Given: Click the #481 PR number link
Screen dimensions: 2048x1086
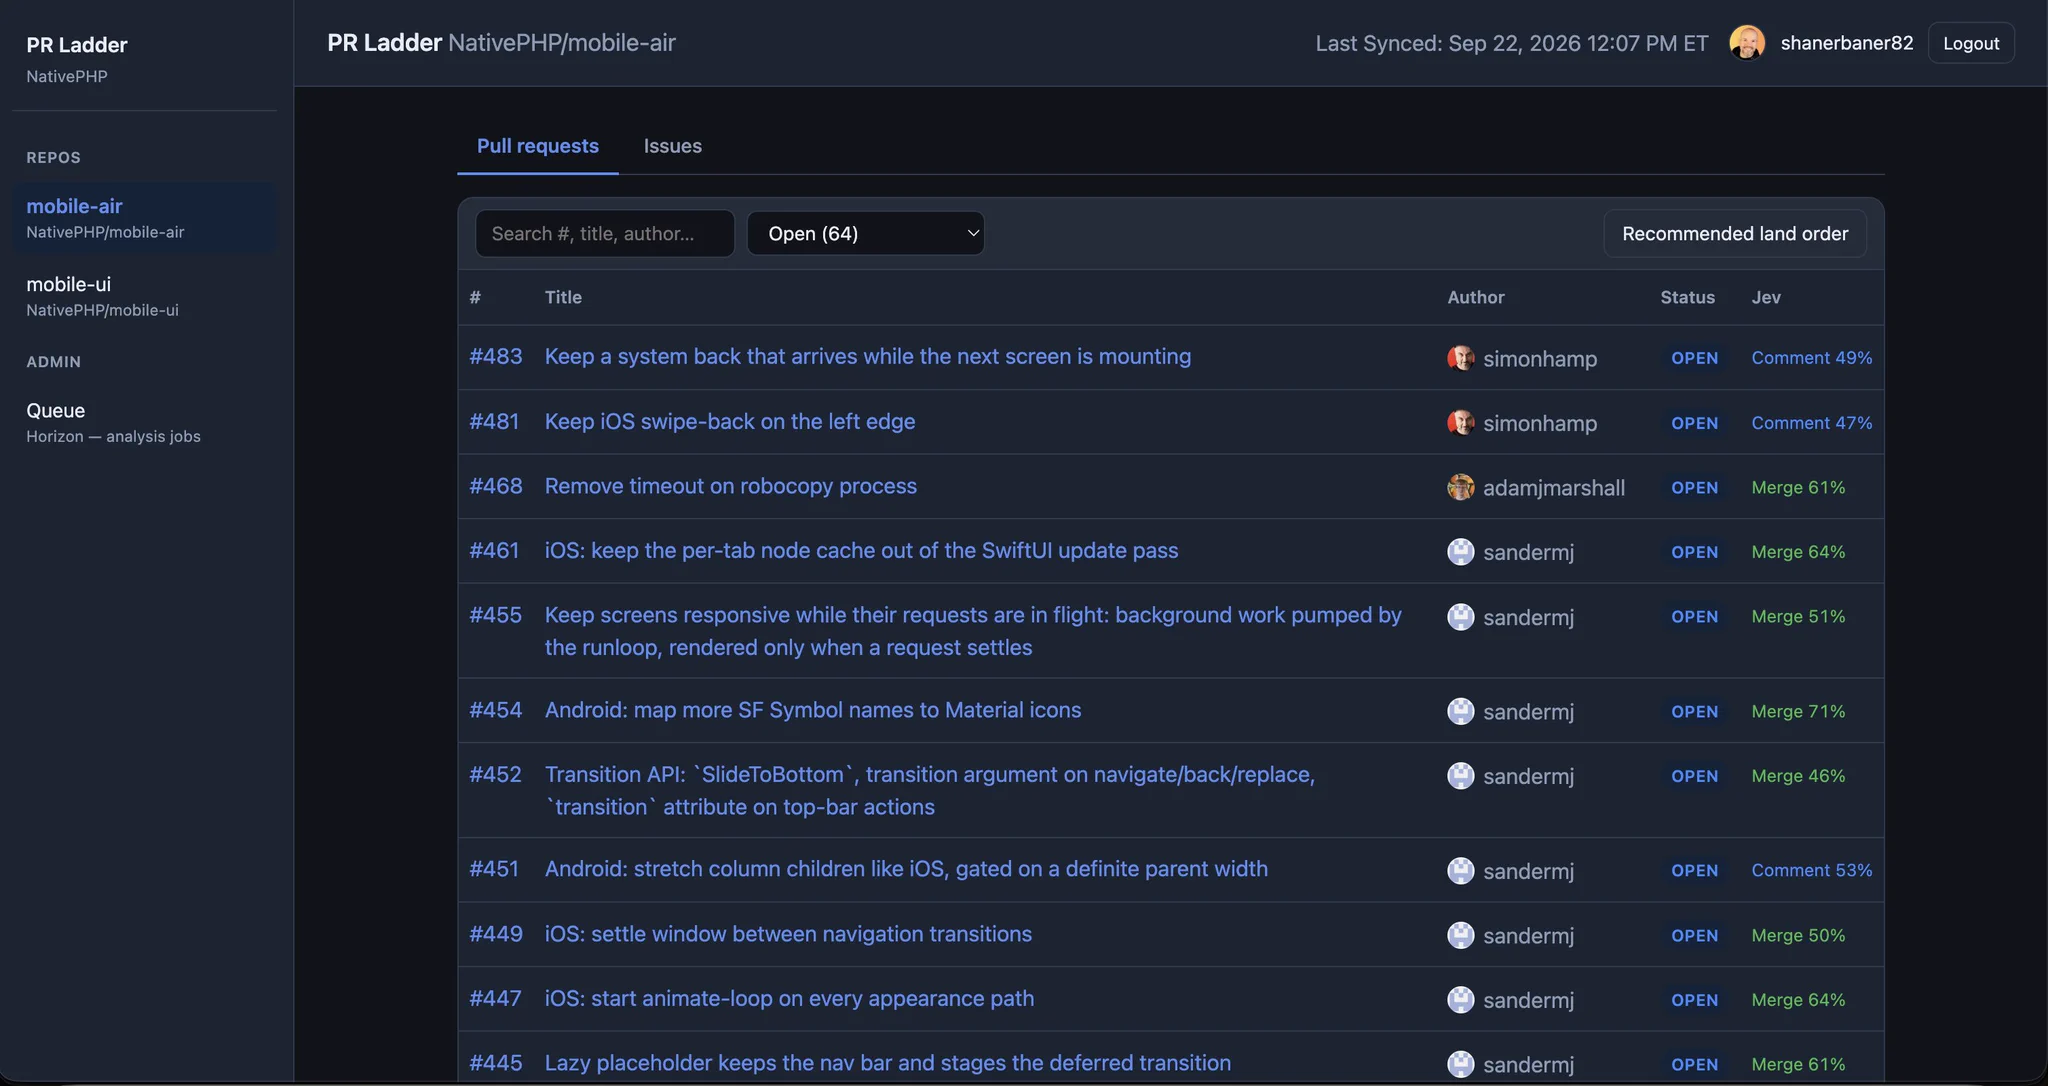Looking at the screenshot, I should (x=495, y=421).
